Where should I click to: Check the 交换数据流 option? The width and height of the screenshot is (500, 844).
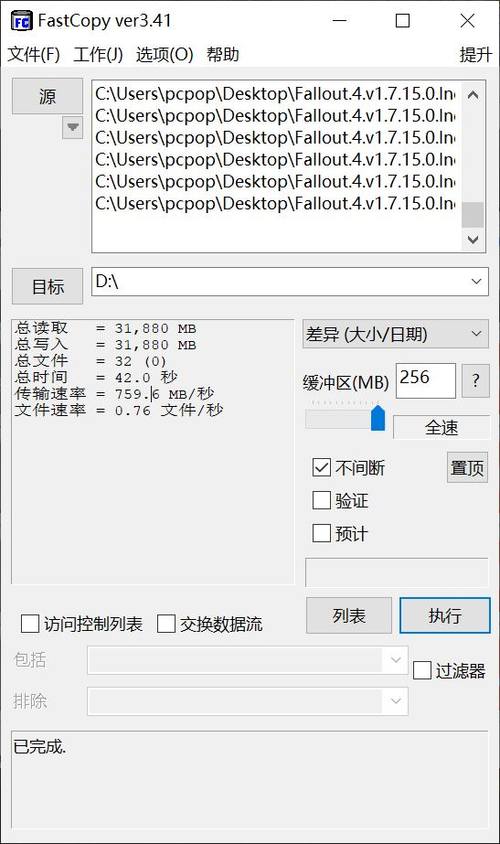[x=166, y=624]
